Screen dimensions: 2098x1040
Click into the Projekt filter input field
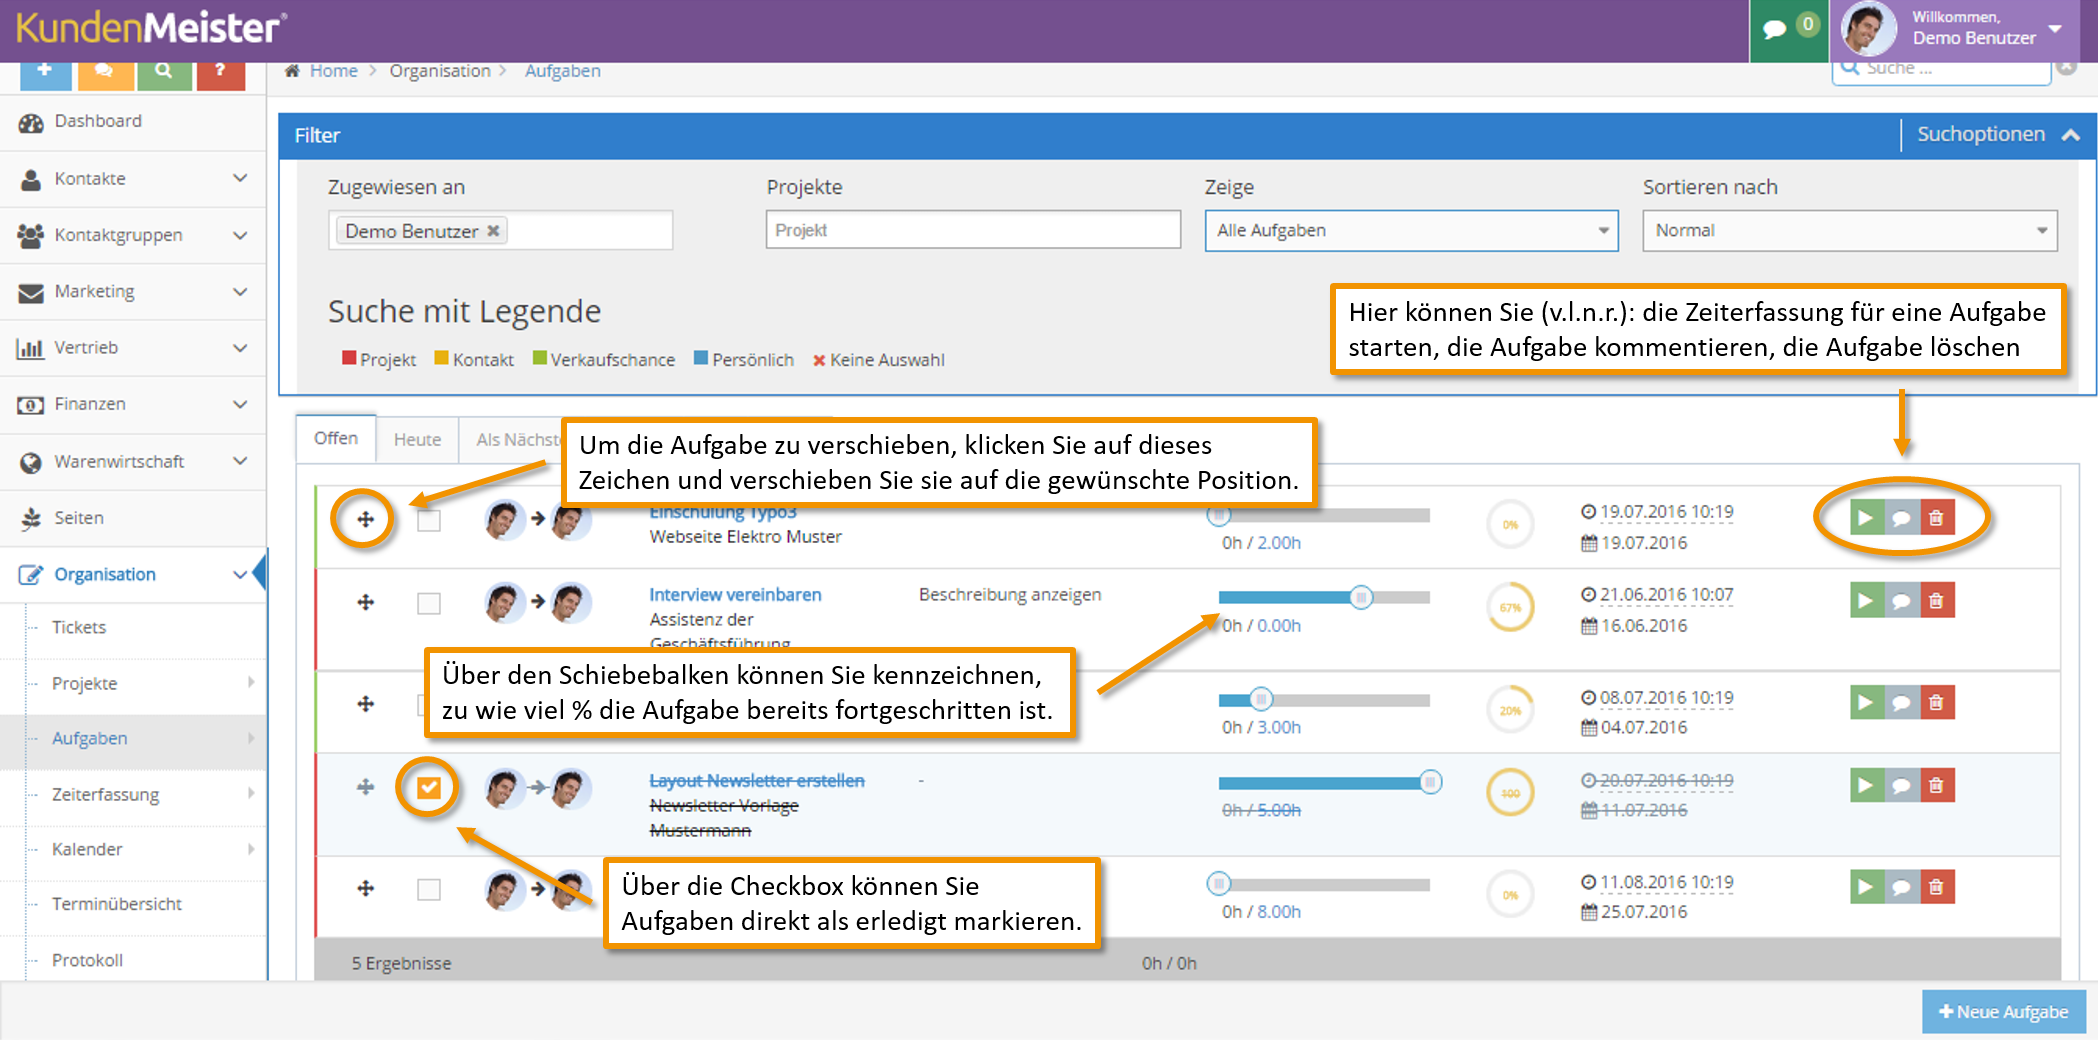973,230
